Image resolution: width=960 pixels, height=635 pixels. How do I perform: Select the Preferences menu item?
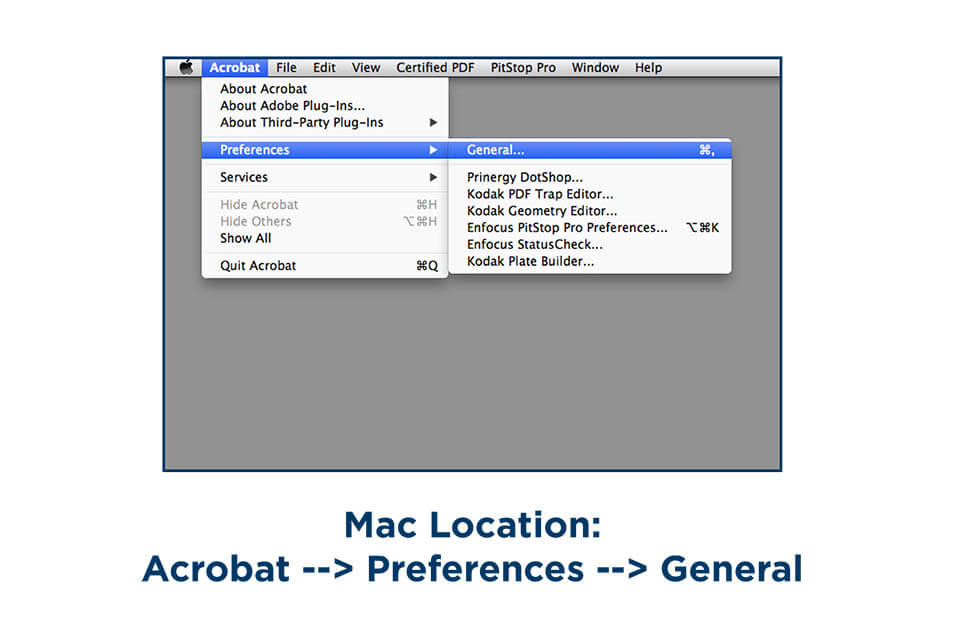click(x=325, y=149)
